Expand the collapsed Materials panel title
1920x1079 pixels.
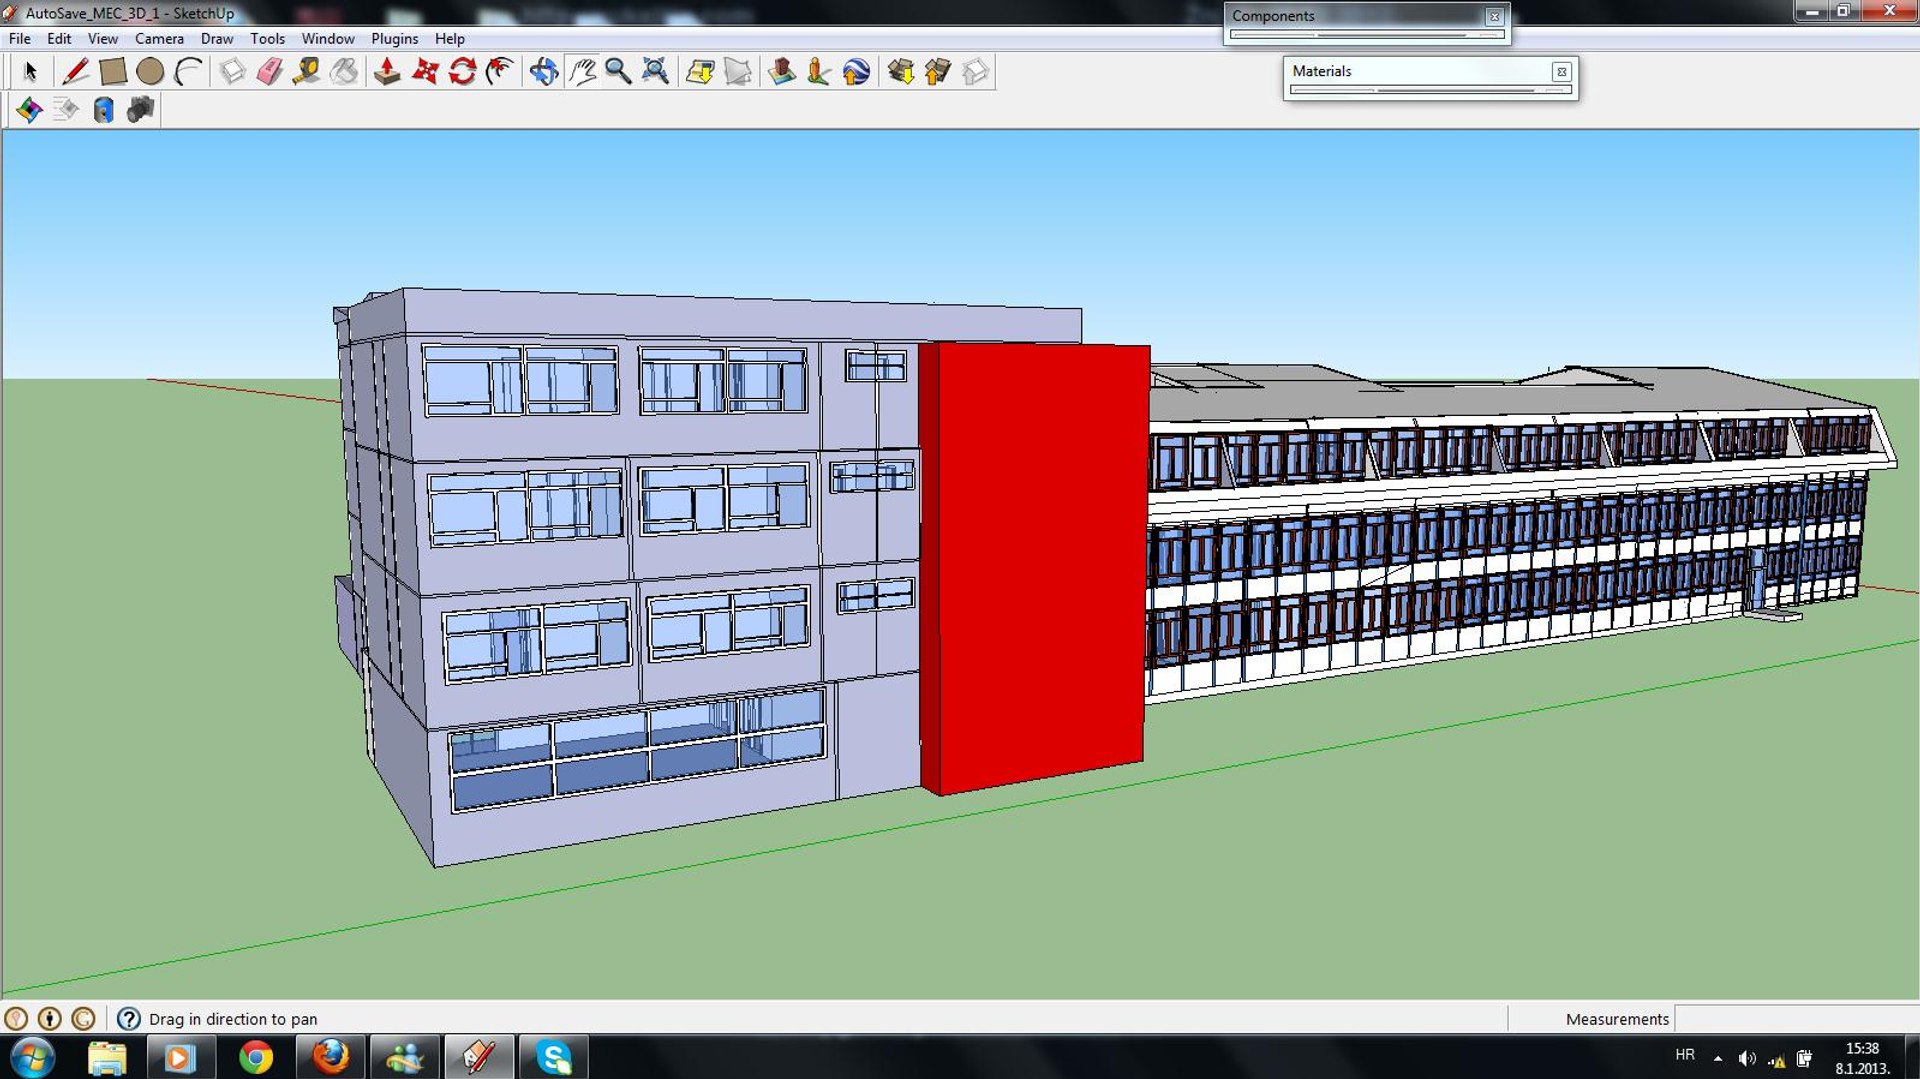[x=1321, y=71]
